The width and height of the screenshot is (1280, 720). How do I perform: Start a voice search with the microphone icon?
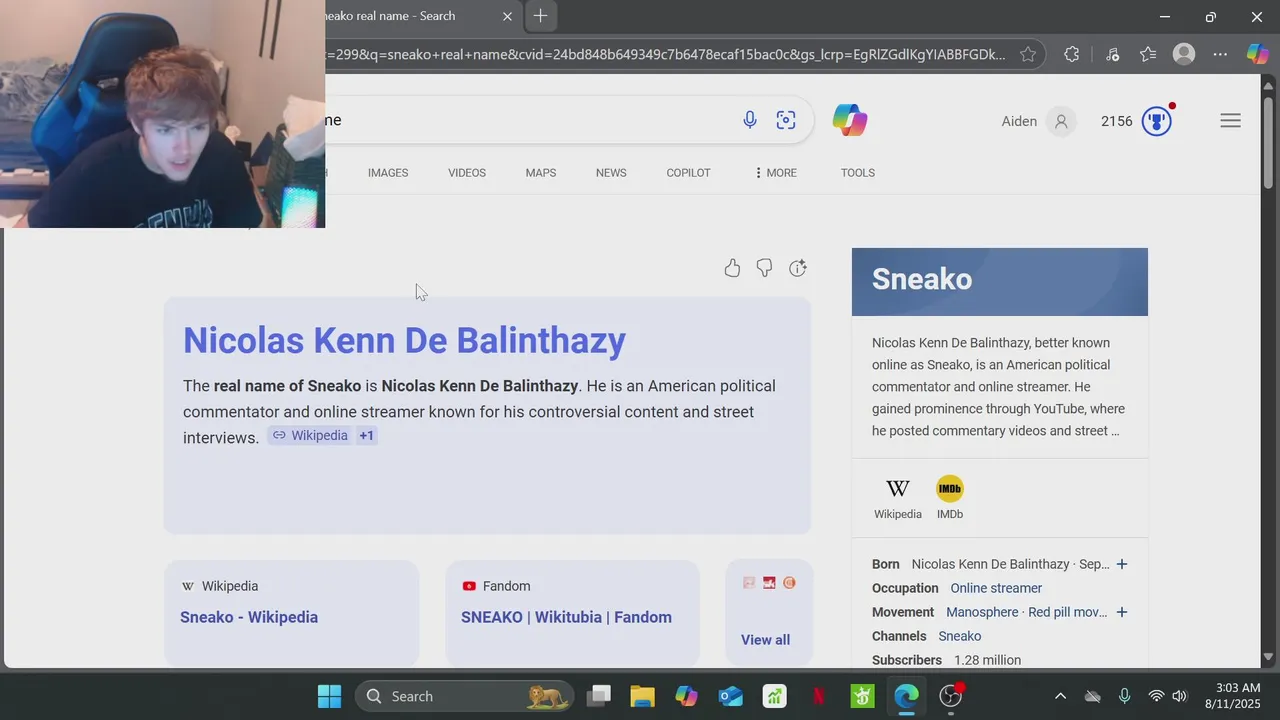point(749,120)
